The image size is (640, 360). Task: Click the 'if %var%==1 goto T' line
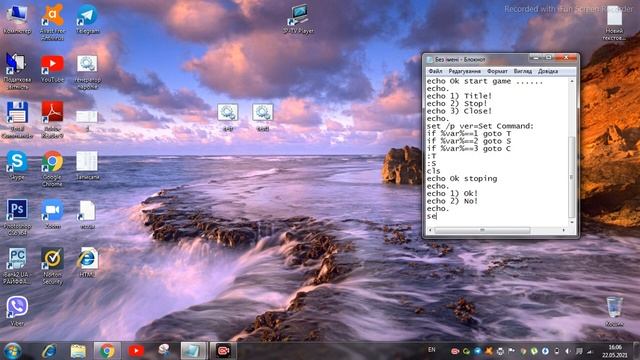[x=469, y=133]
